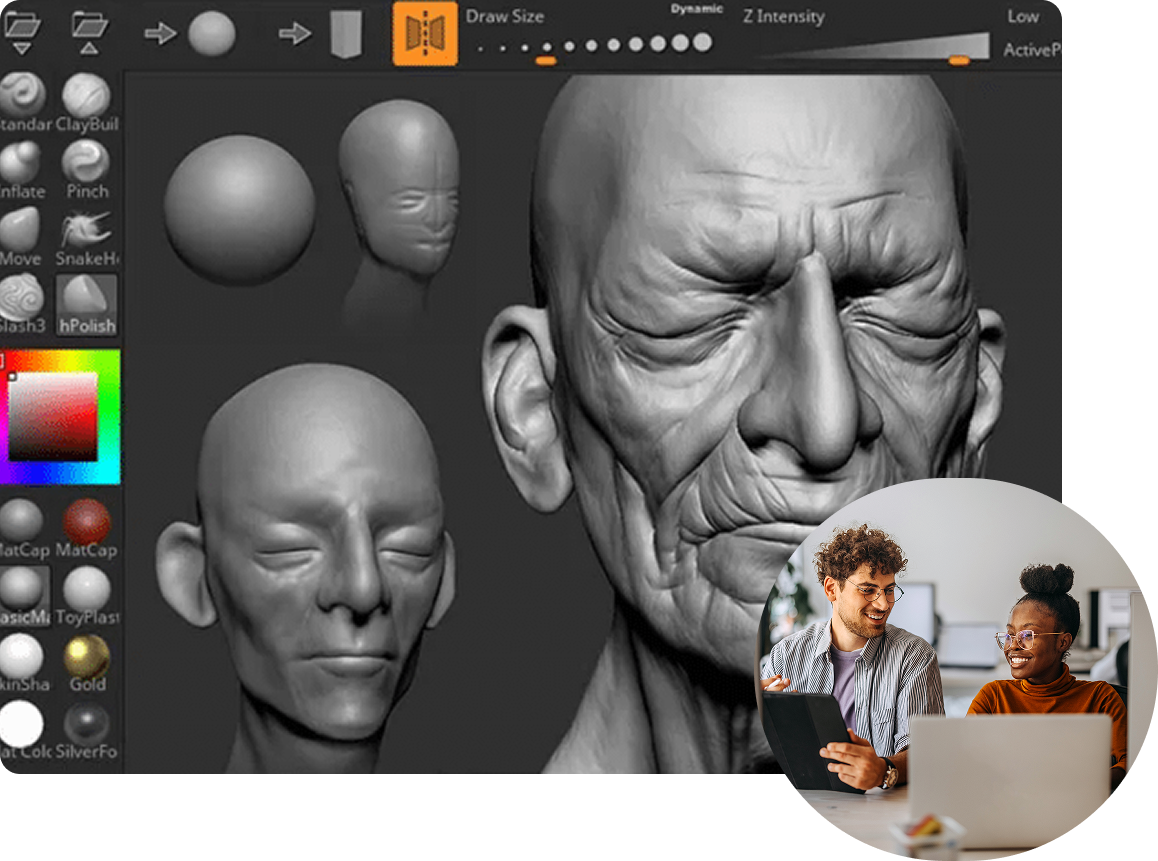This screenshot has height=861, width=1158.
Task: Click the Draw Size slider handle
Action: (x=546, y=61)
